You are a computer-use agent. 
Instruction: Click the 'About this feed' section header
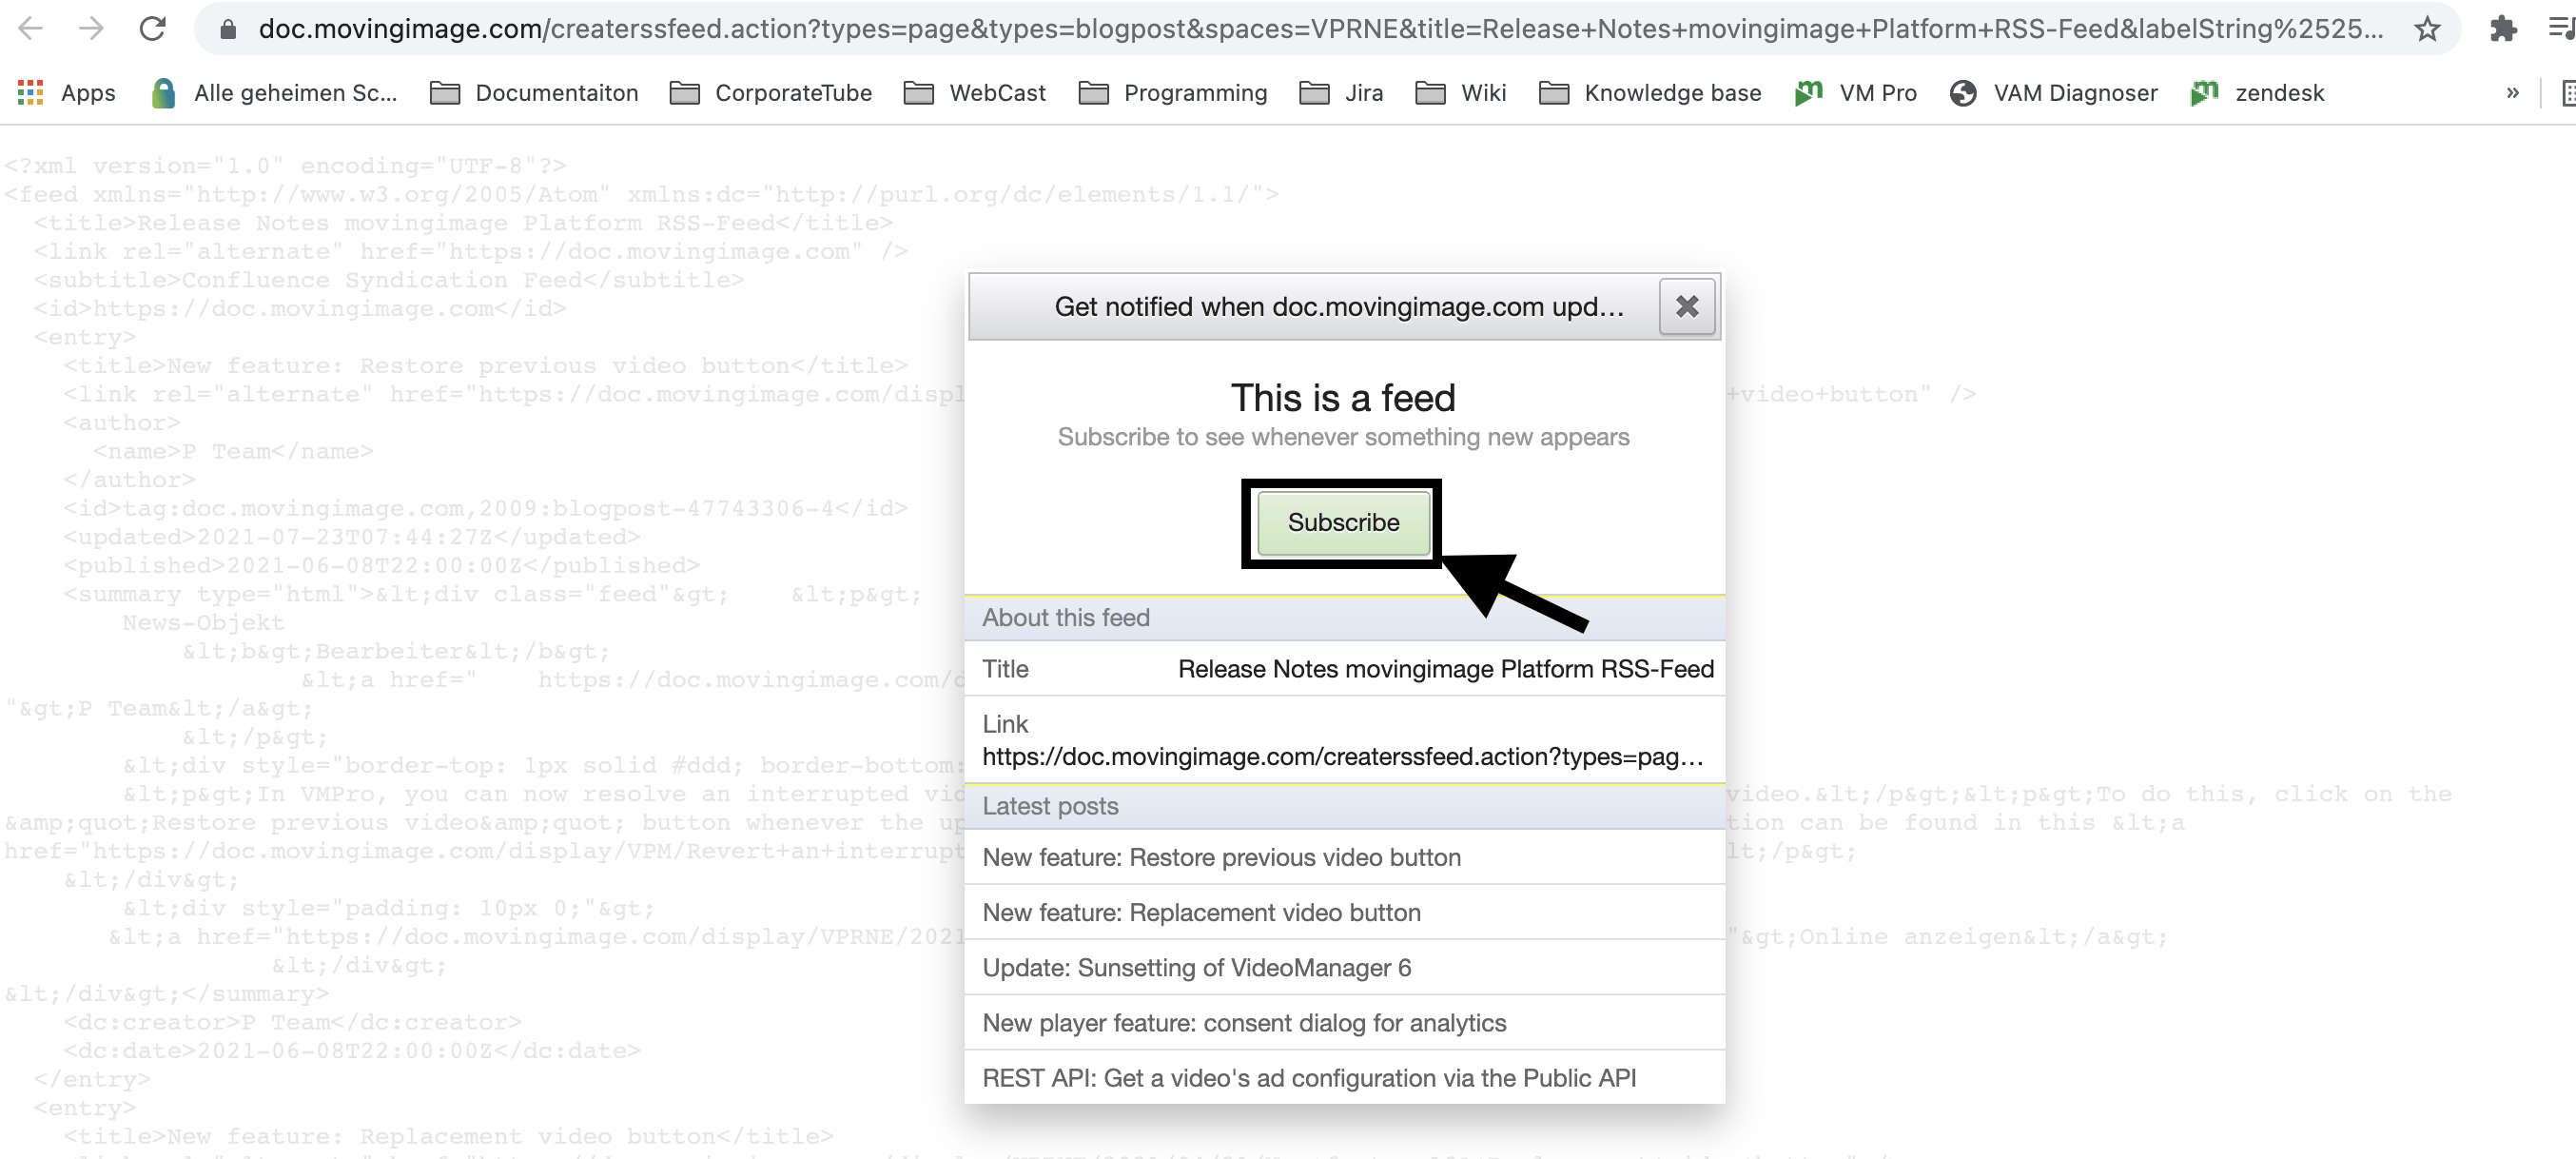[1344, 618]
